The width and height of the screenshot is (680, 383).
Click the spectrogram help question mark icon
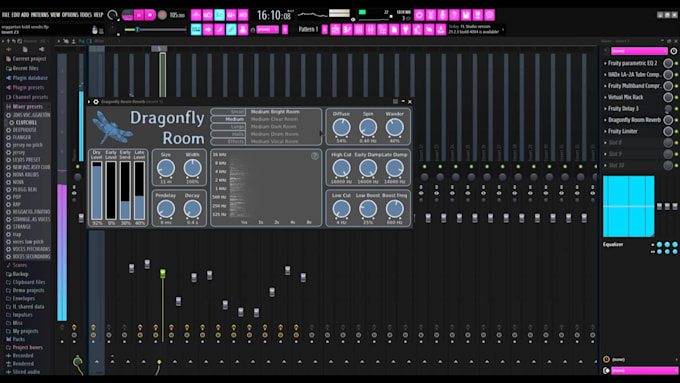point(315,156)
